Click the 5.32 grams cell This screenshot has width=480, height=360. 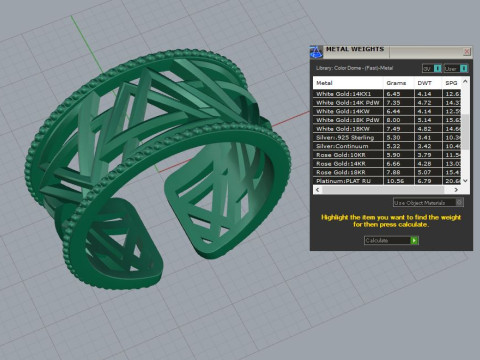point(399,146)
